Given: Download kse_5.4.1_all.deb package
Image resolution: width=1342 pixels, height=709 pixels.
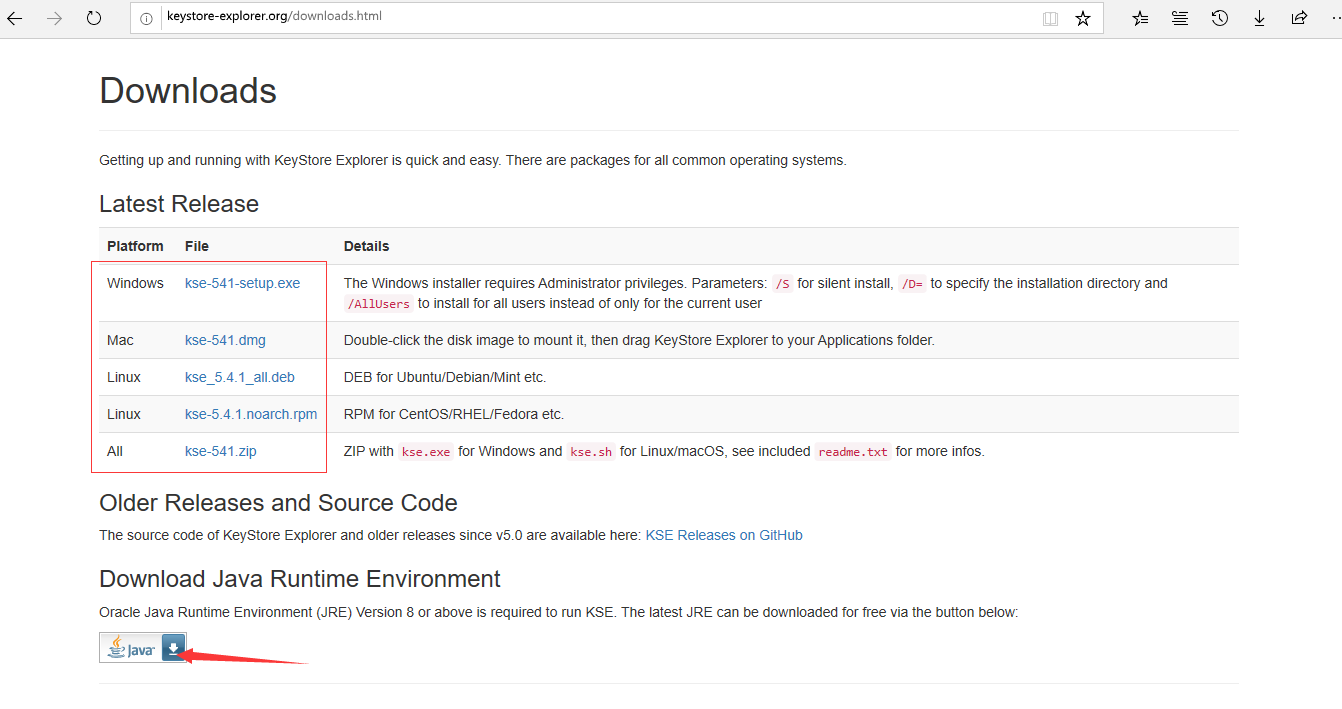Looking at the screenshot, I should (x=239, y=377).
